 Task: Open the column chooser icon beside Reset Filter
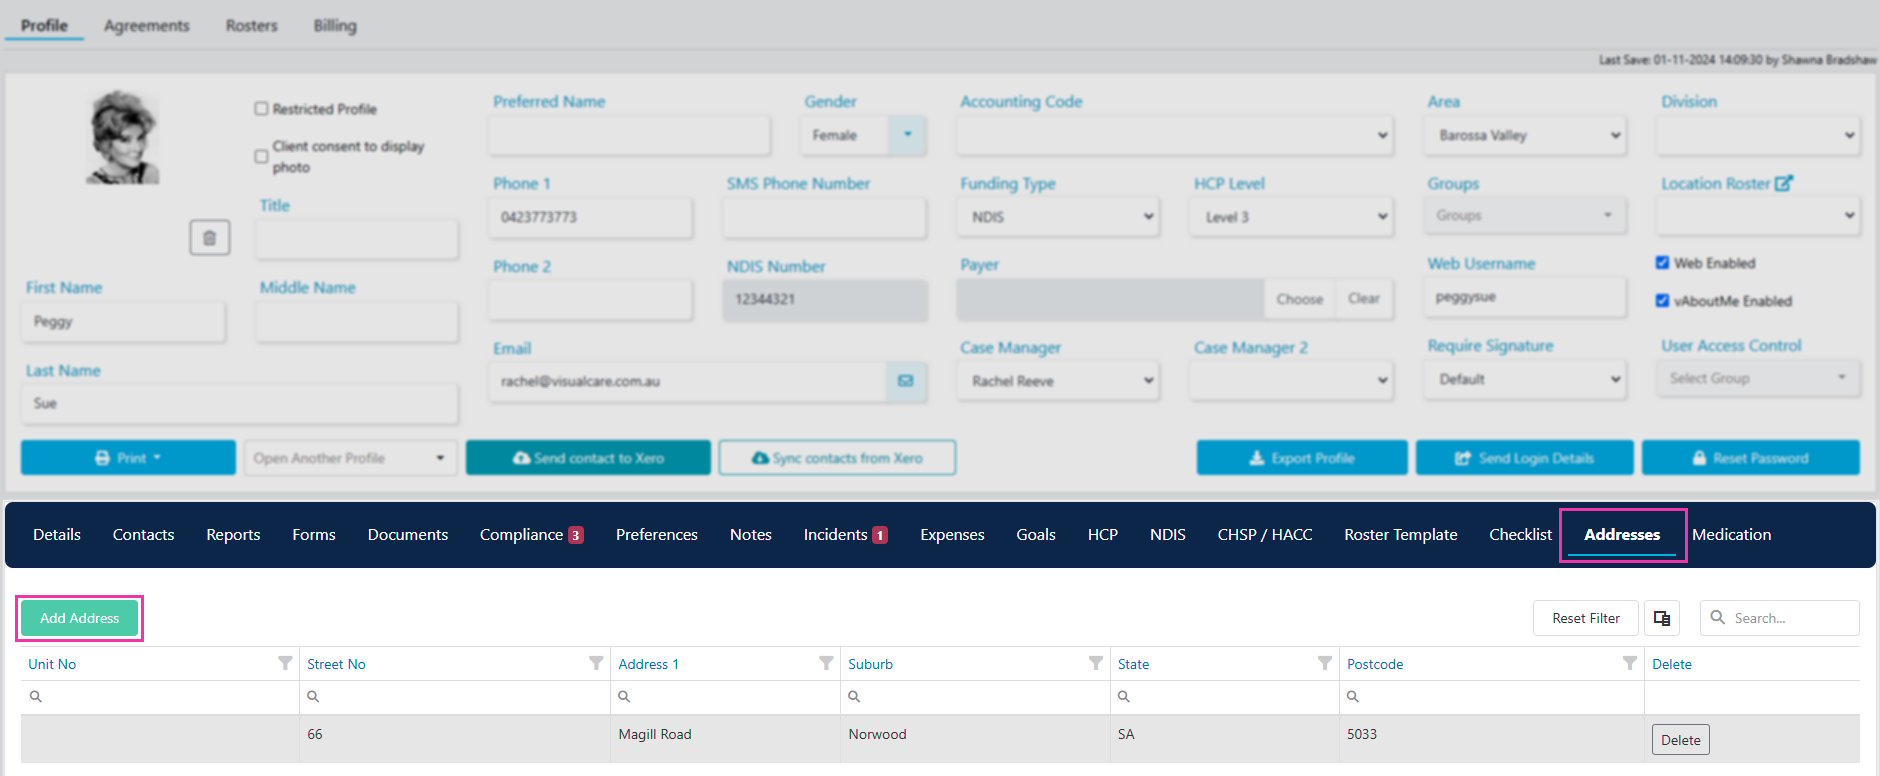[1662, 618]
